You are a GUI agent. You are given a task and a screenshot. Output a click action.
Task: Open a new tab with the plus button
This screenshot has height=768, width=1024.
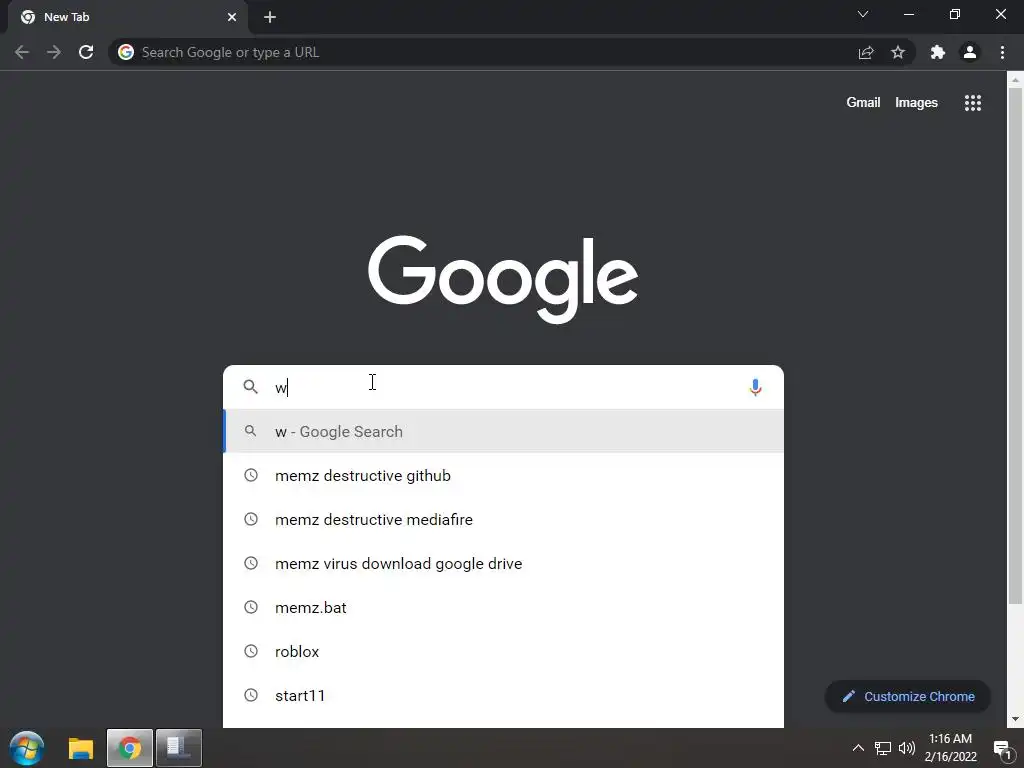tap(270, 17)
